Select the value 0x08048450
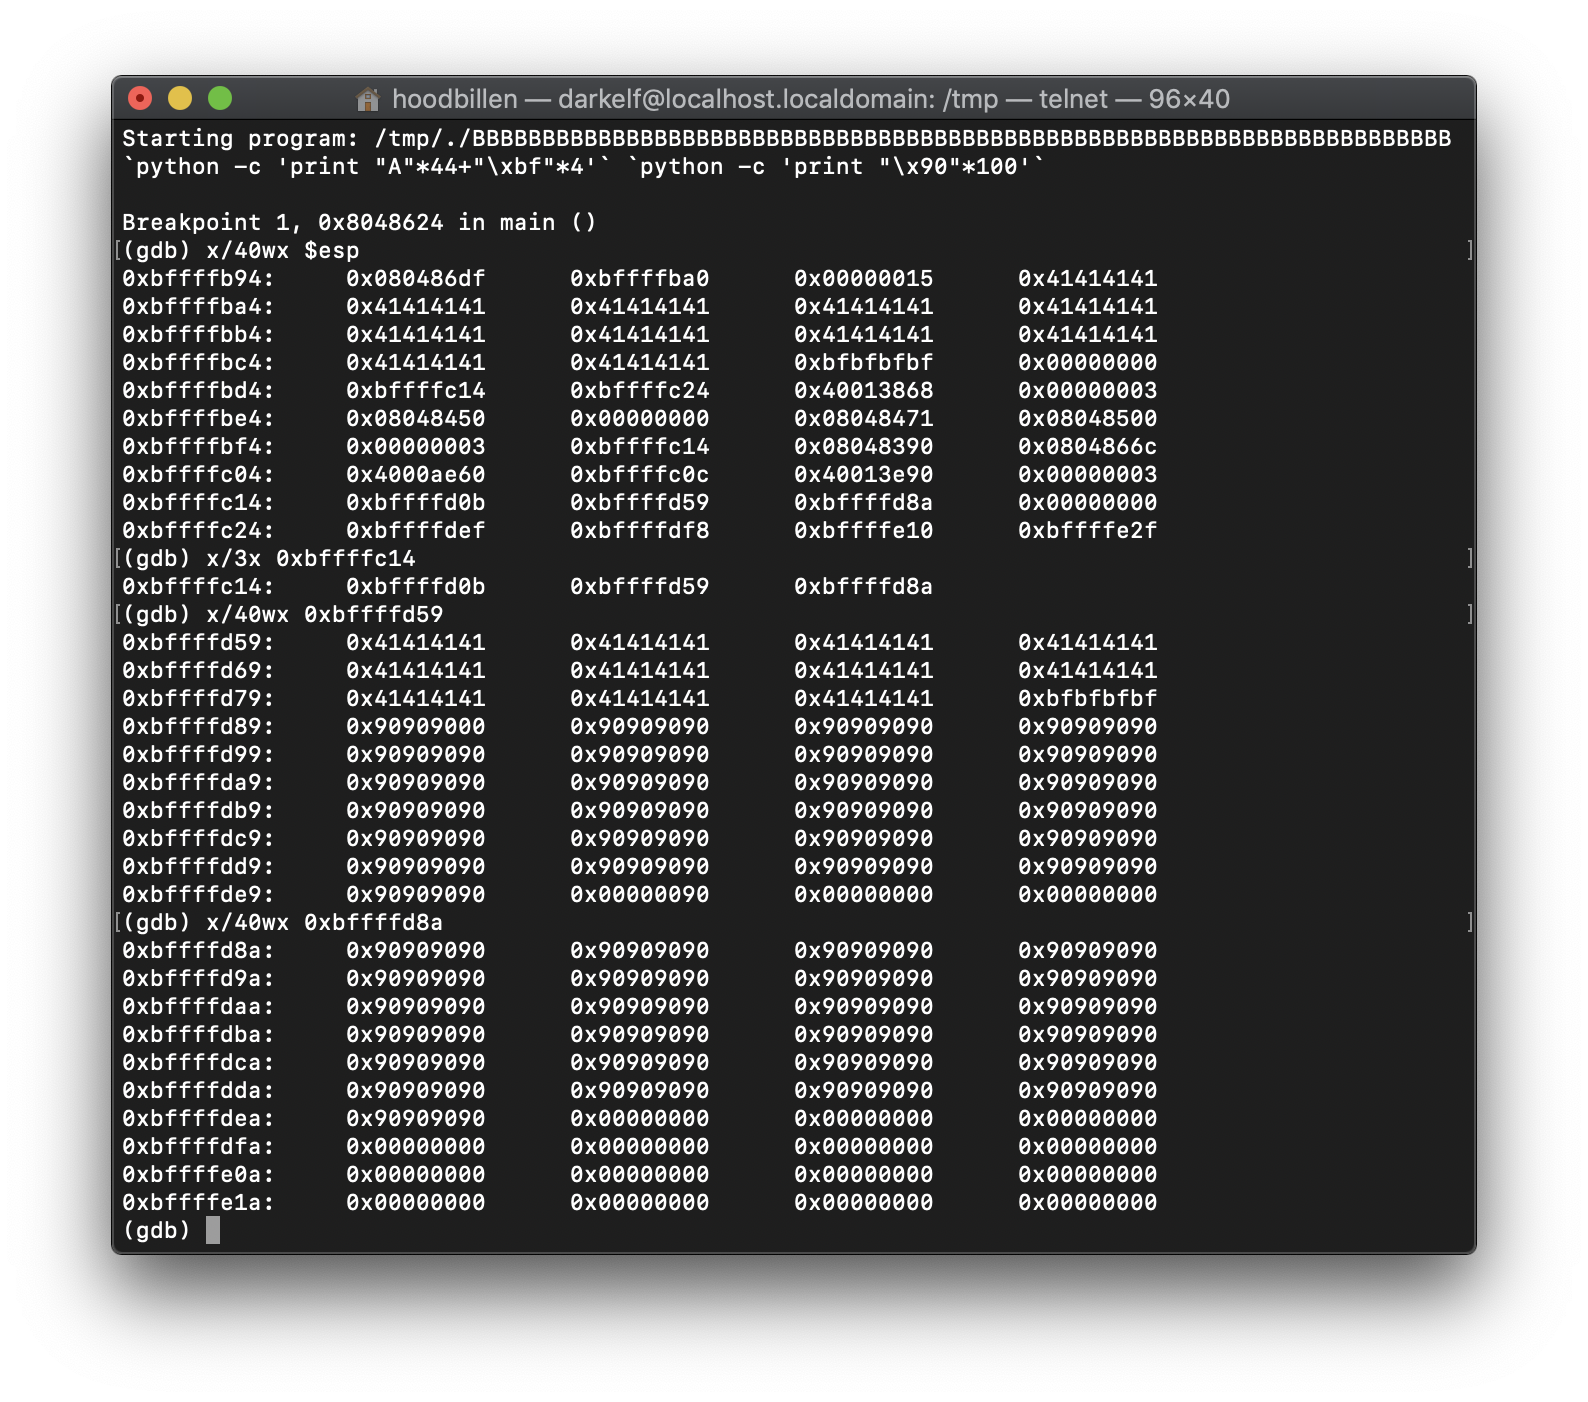 tap(416, 418)
